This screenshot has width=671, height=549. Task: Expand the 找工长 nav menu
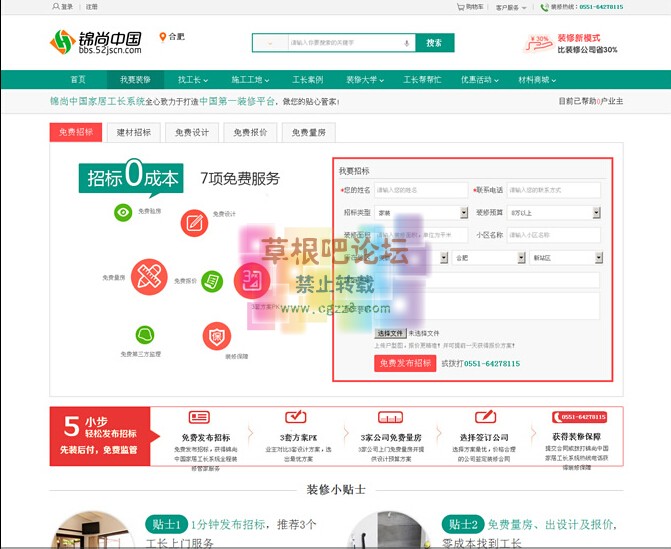pos(193,80)
